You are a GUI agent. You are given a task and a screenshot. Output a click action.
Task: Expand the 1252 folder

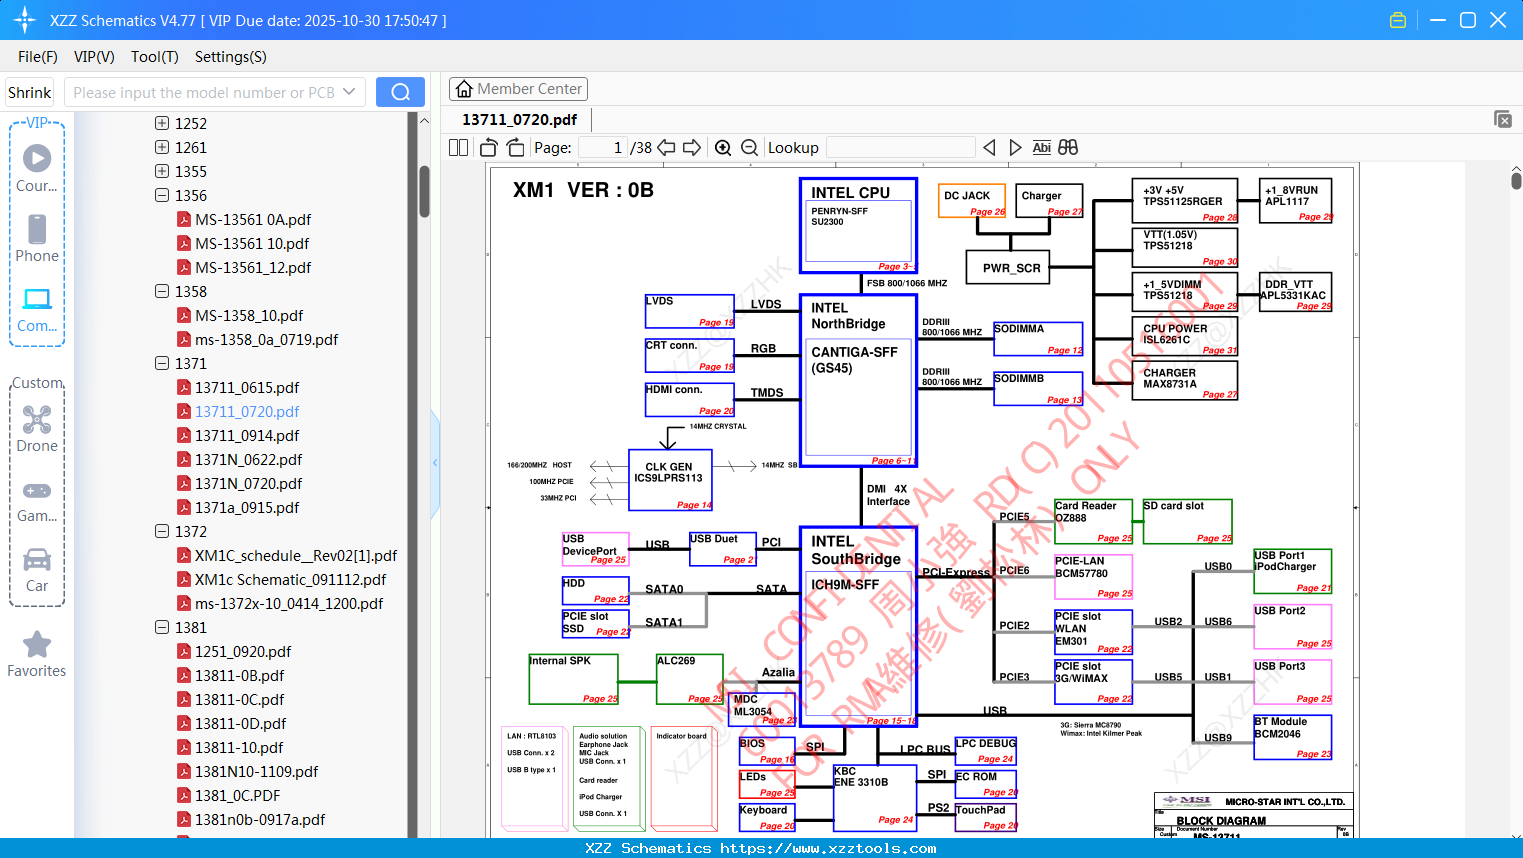tap(162, 124)
